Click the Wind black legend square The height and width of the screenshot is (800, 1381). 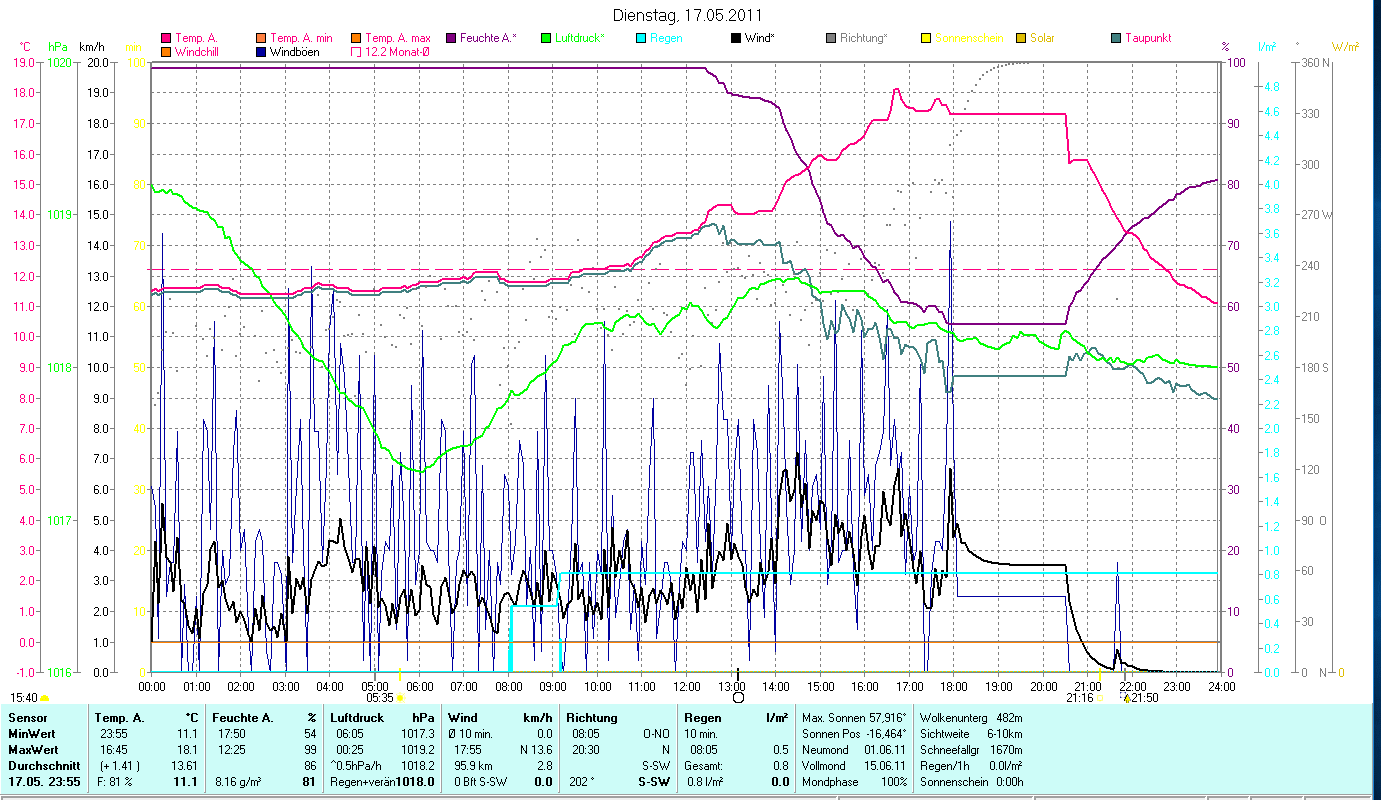735,38
